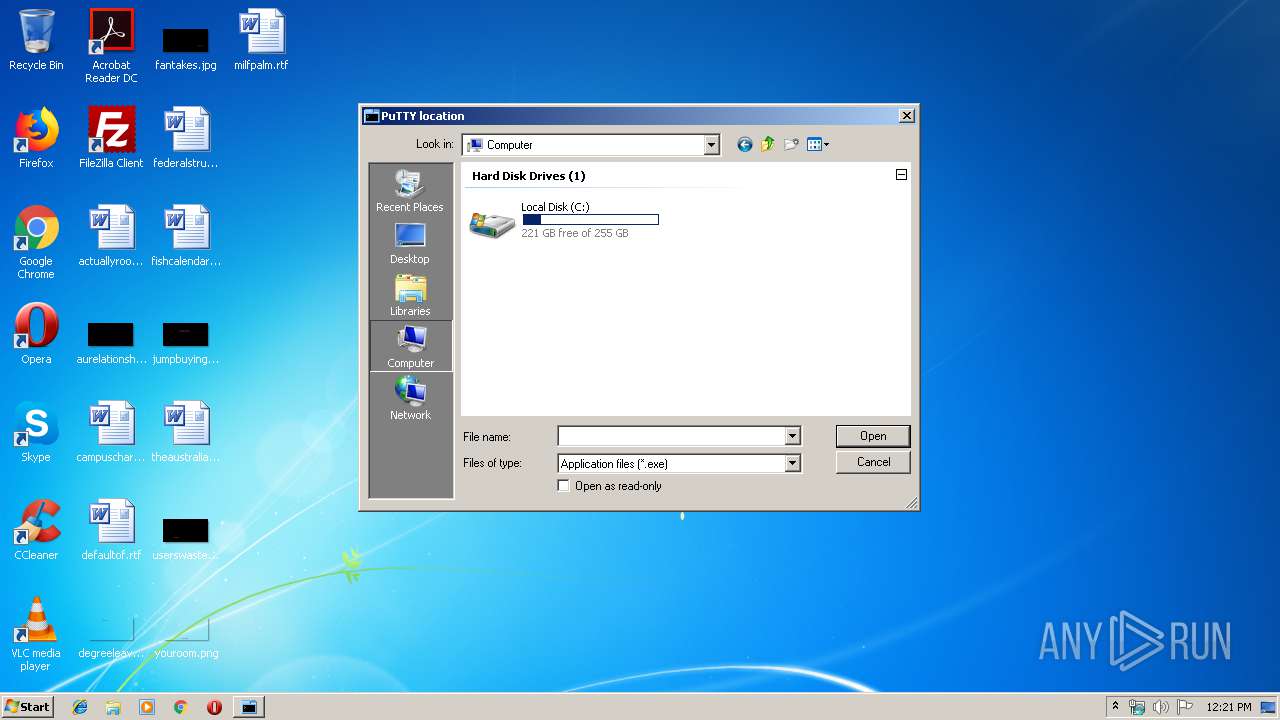Switch to the PuTTY taskbar window
Viewport: 1280px width, 720px height.
[248, 707]
